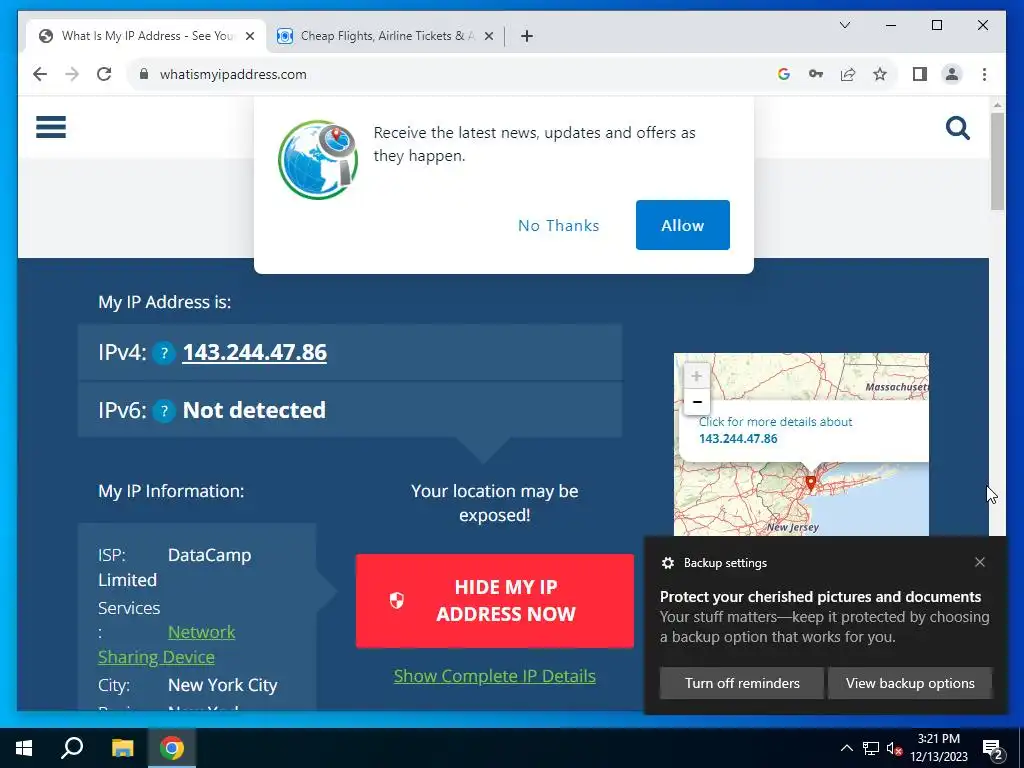This screenshot has width=1024, height=768.
Task: Open a new browser tab
Action: click(x=527, y=37)
